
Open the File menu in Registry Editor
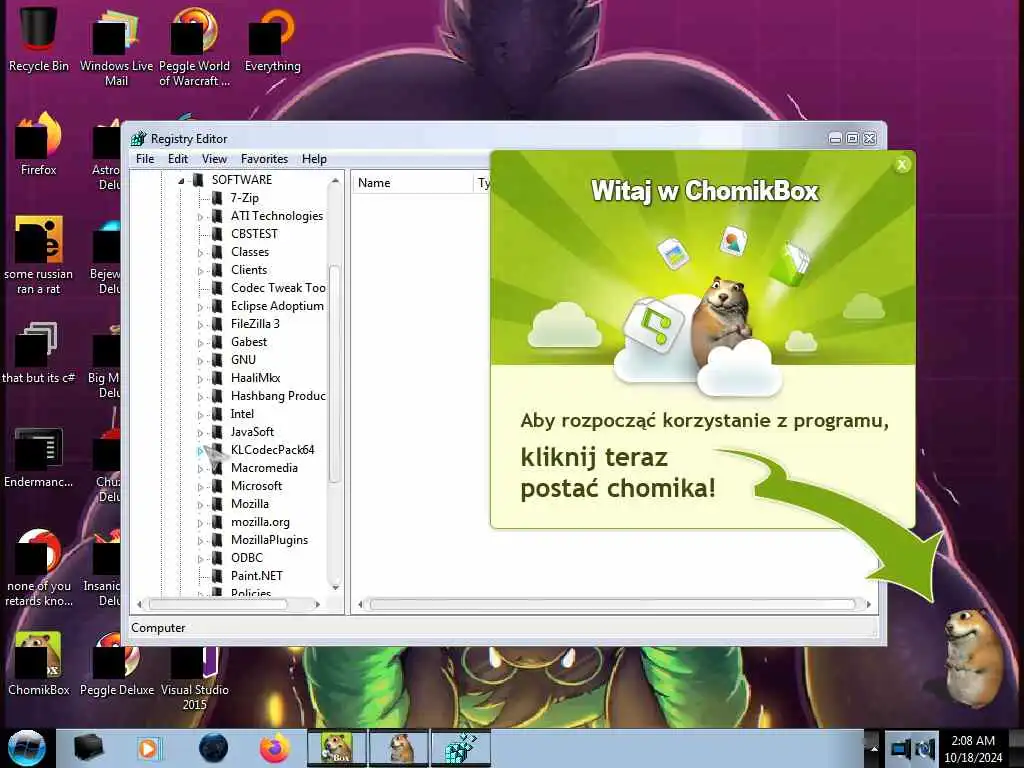145,159
